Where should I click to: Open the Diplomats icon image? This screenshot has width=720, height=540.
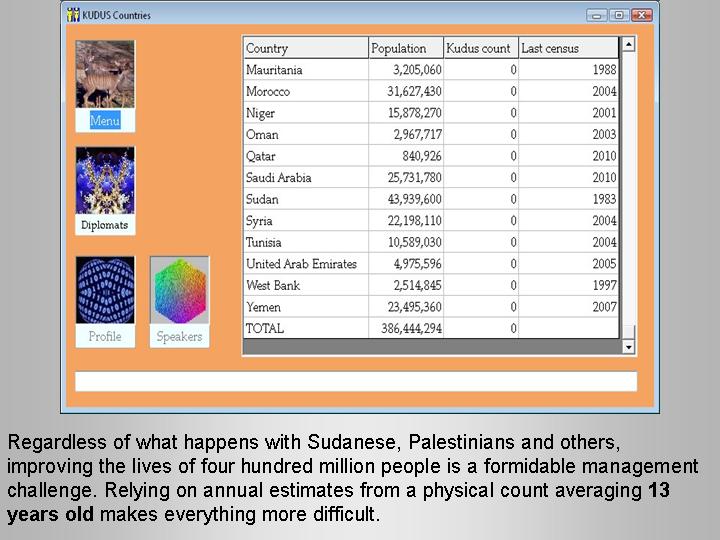[x=105, y=181]
